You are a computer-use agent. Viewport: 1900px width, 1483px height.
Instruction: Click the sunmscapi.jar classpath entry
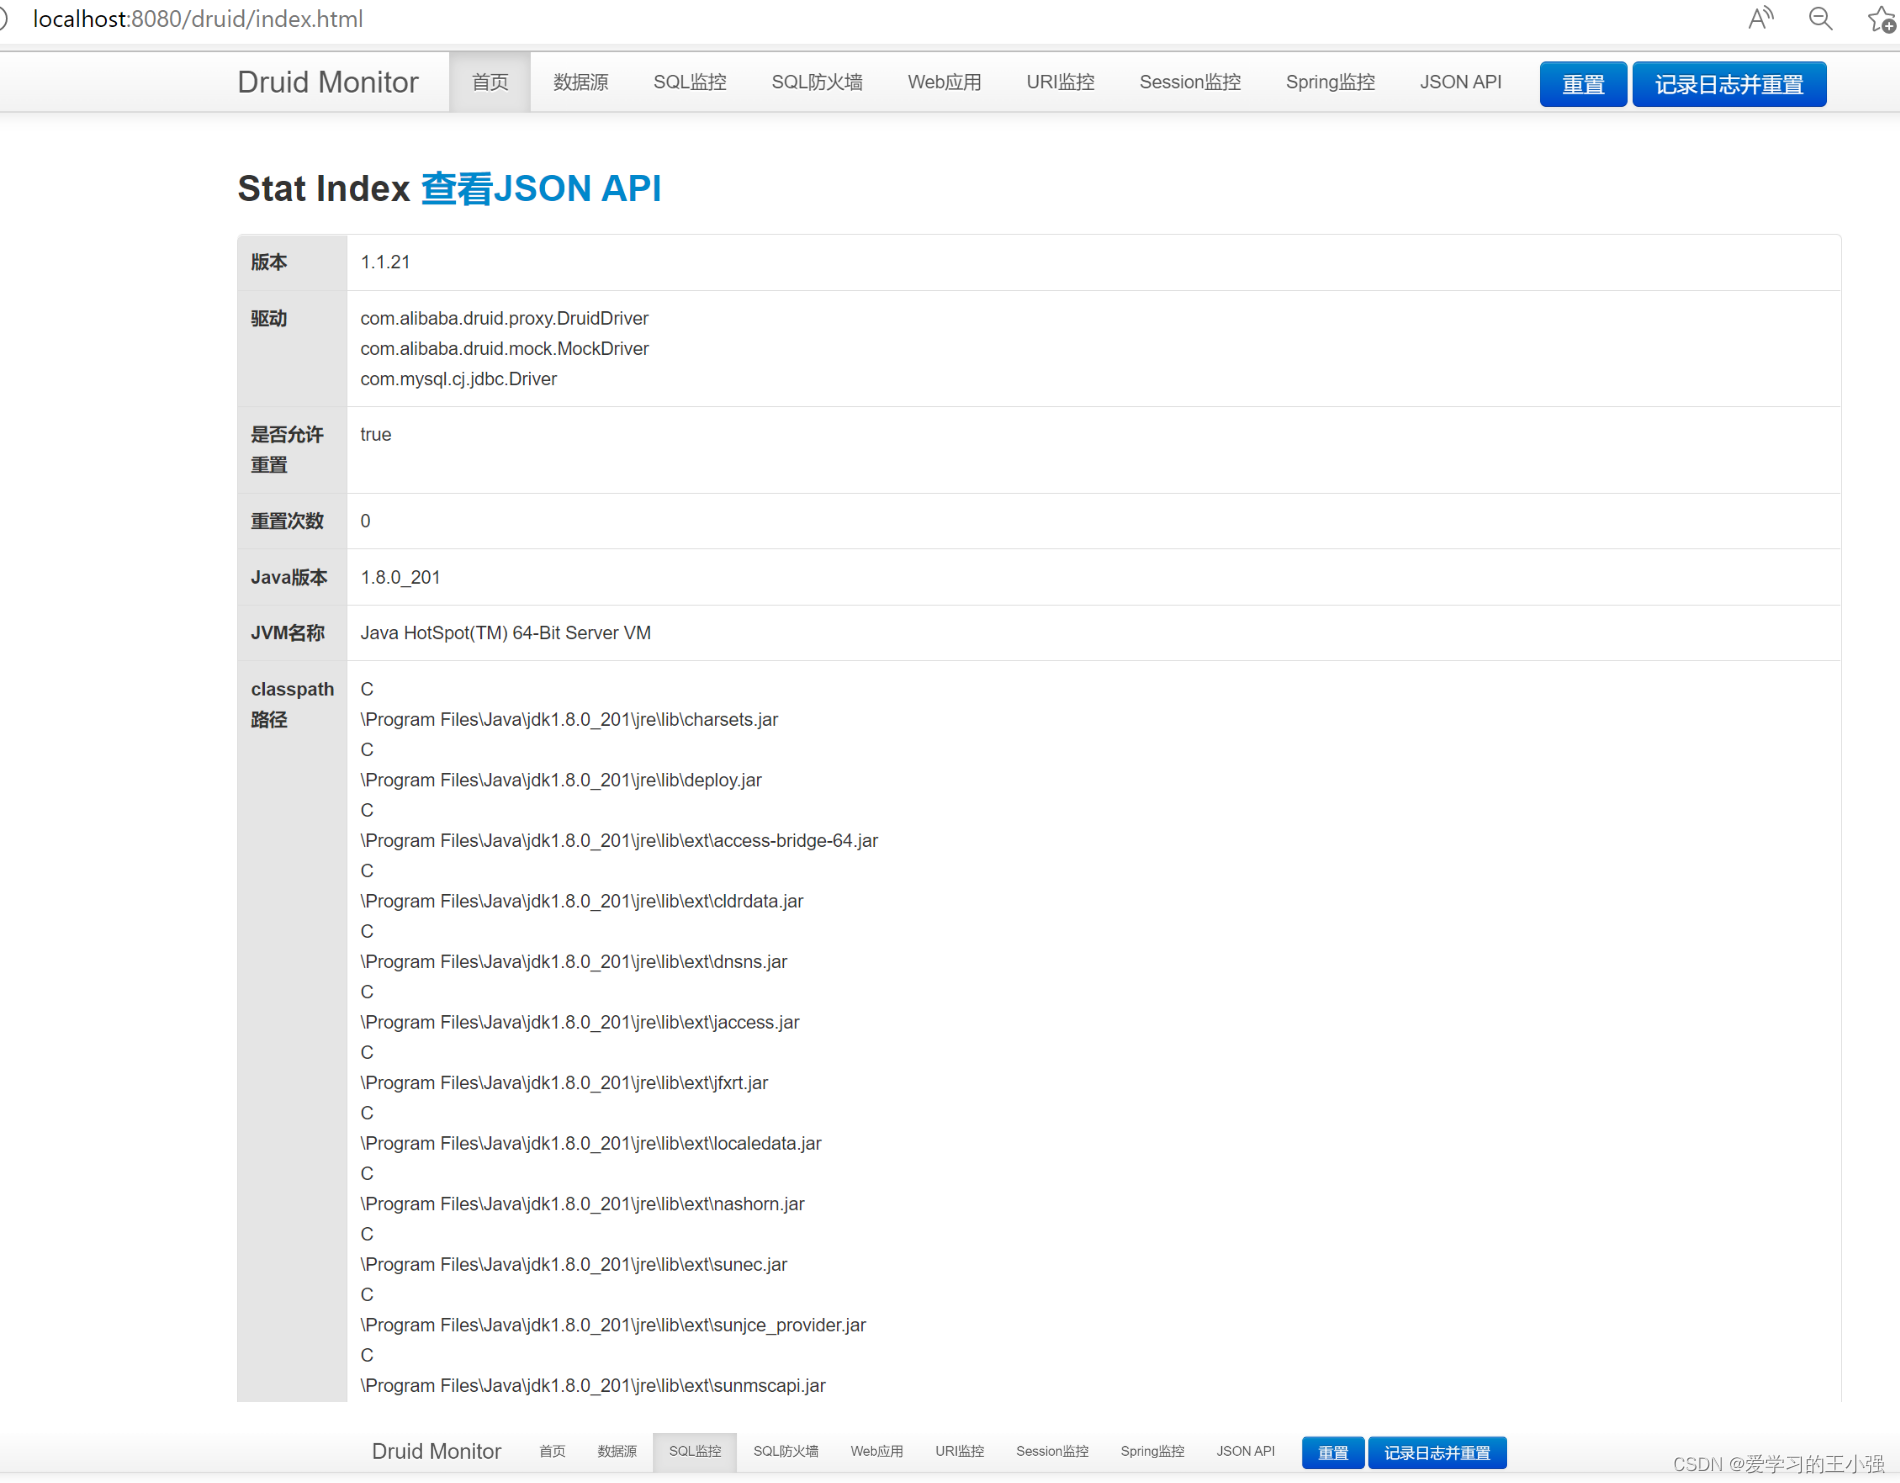point(593,1385)
